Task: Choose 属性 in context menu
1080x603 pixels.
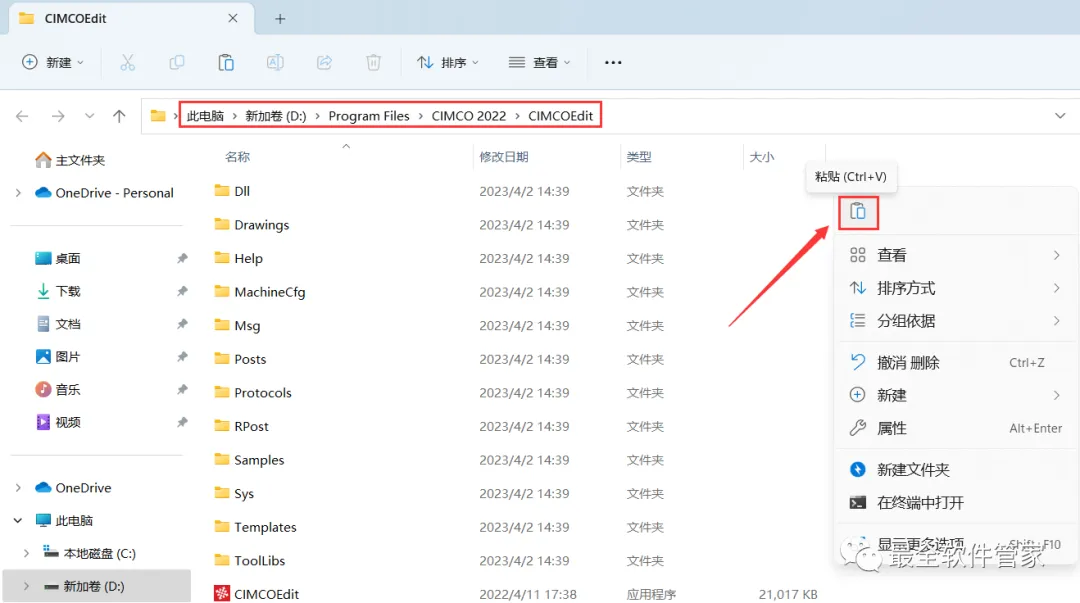Action: [956, 428]
